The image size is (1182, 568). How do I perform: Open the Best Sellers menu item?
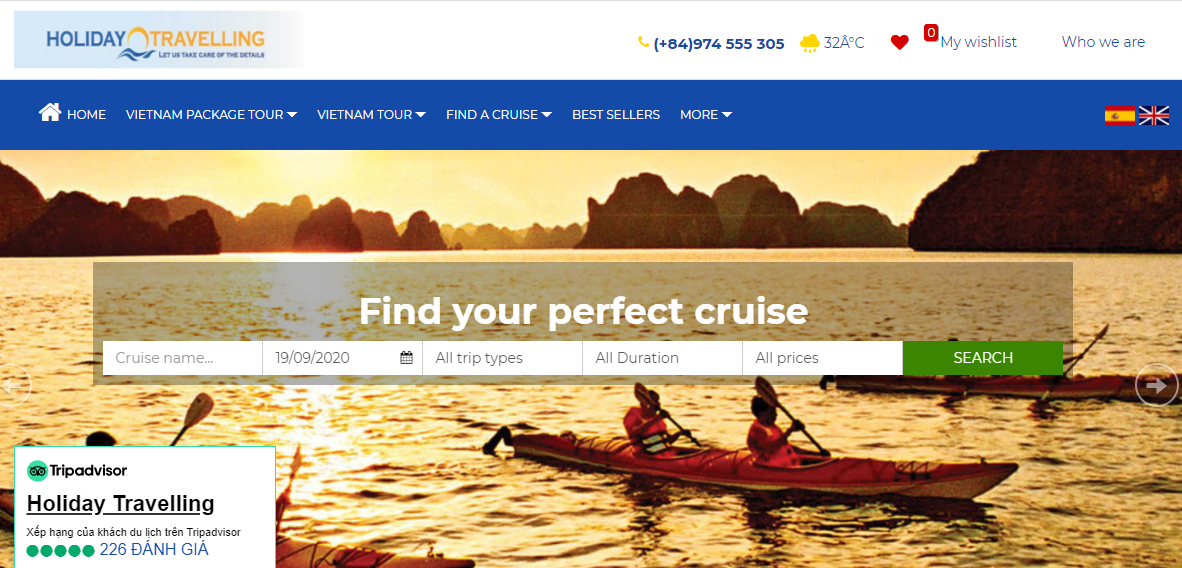tap(616, 115)
